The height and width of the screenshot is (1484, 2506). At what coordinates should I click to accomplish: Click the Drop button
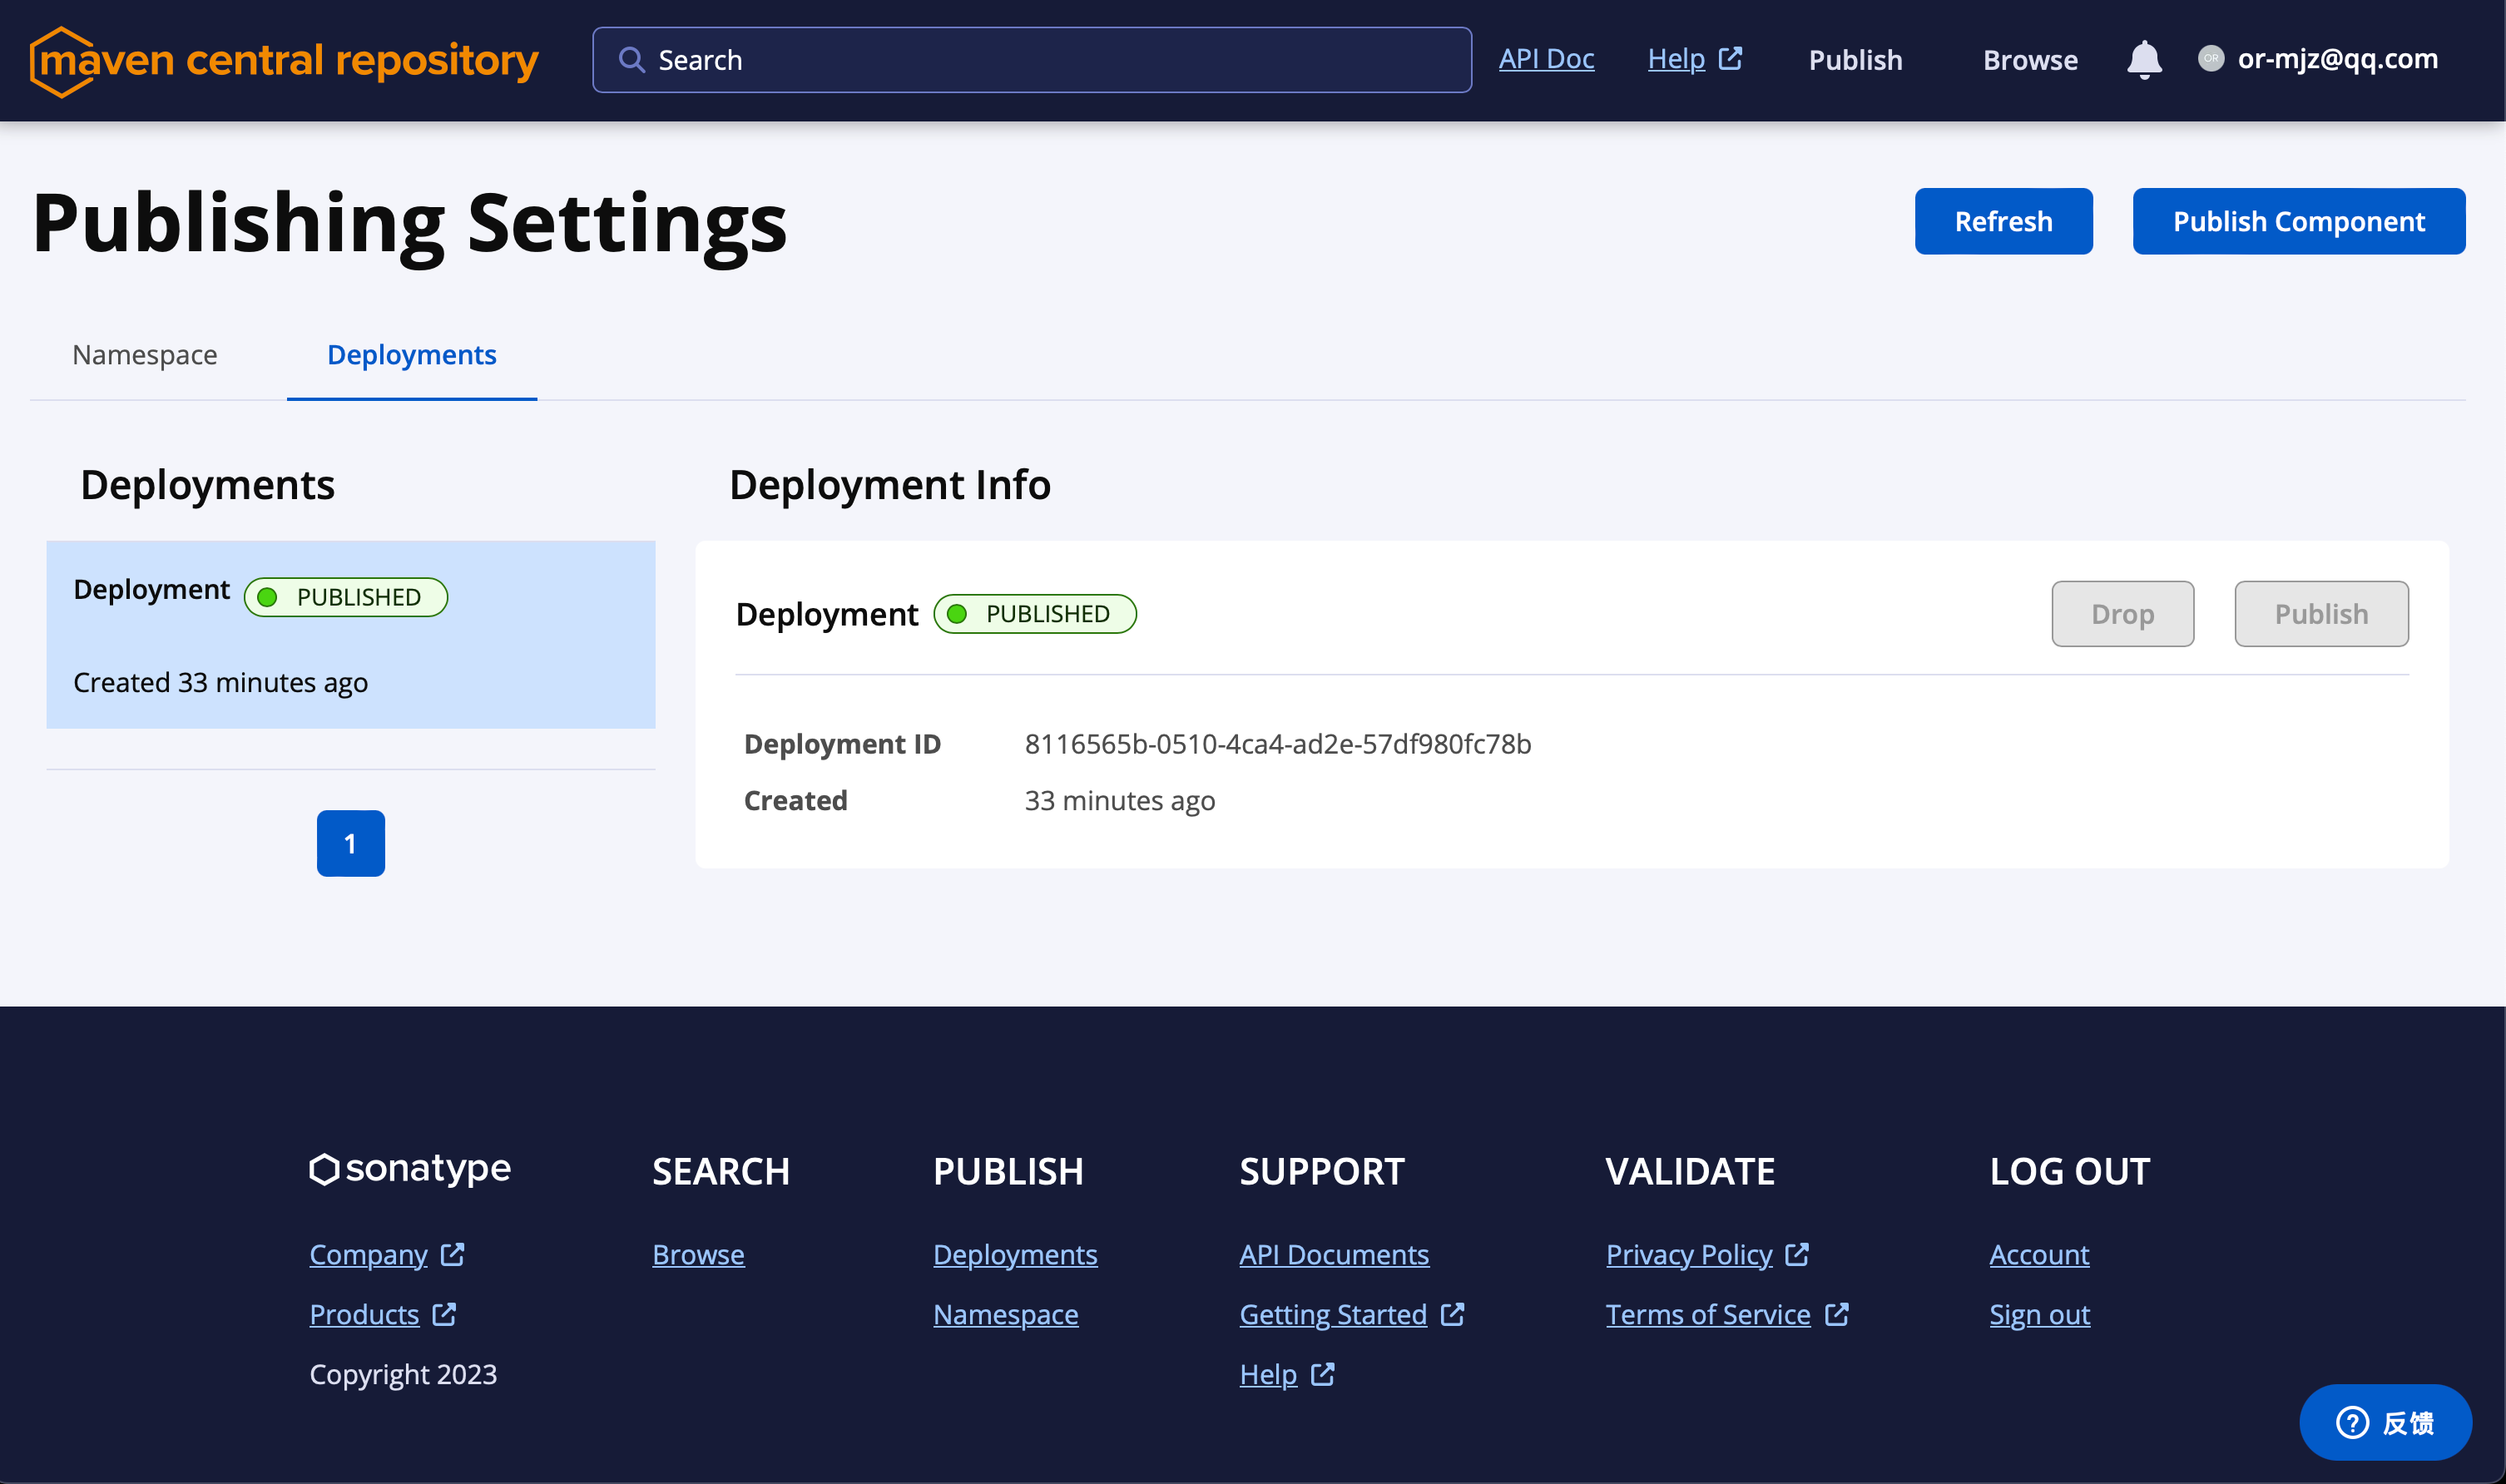2123,614
